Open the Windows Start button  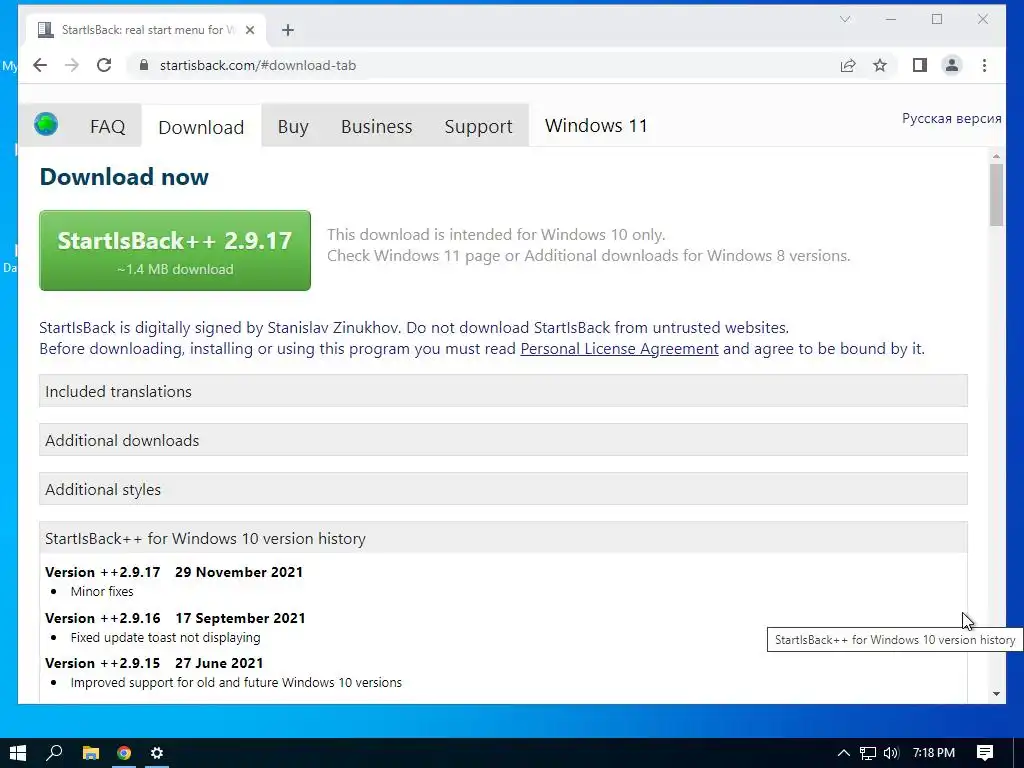[x=18, y=753]
